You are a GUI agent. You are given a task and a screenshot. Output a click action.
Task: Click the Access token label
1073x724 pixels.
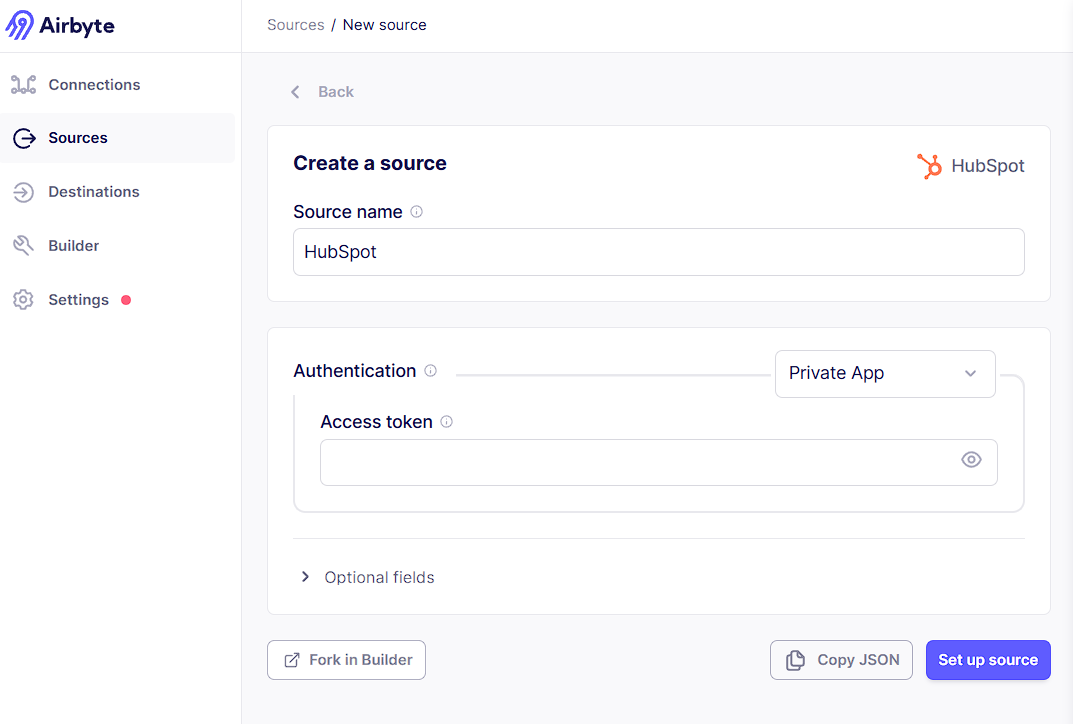376,422
